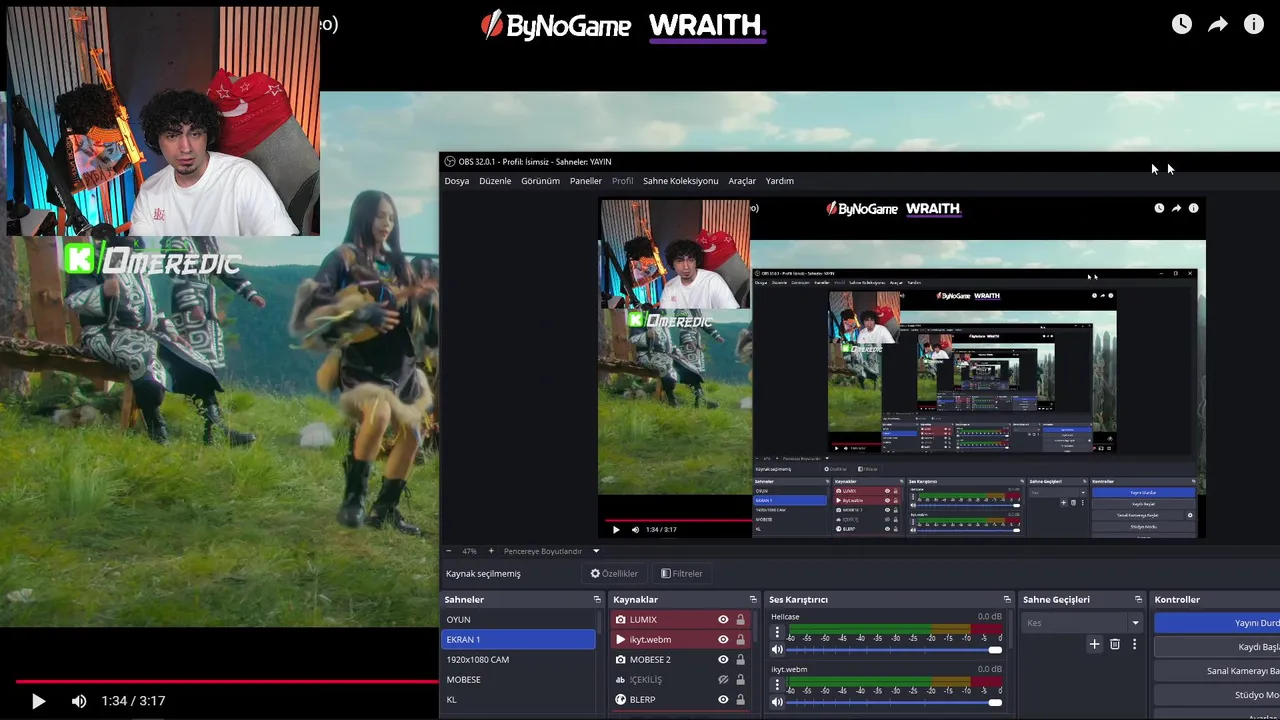Select the OYUN scene
Screen dimensions: 1280x720
pos(518,620)
